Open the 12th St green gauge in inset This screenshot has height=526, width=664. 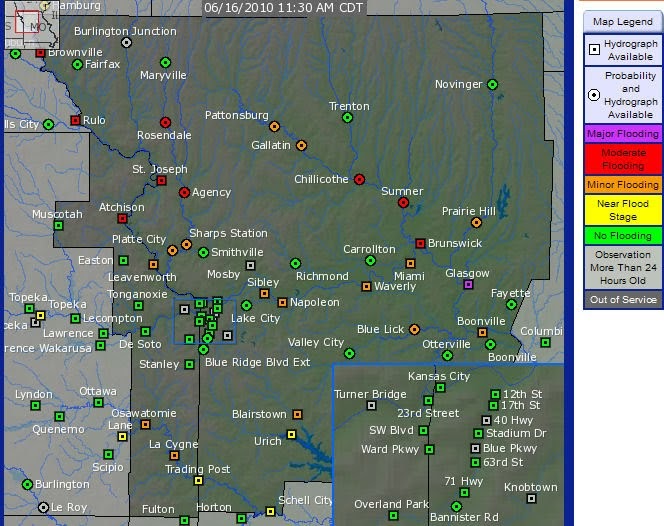[x=495, y=394]
